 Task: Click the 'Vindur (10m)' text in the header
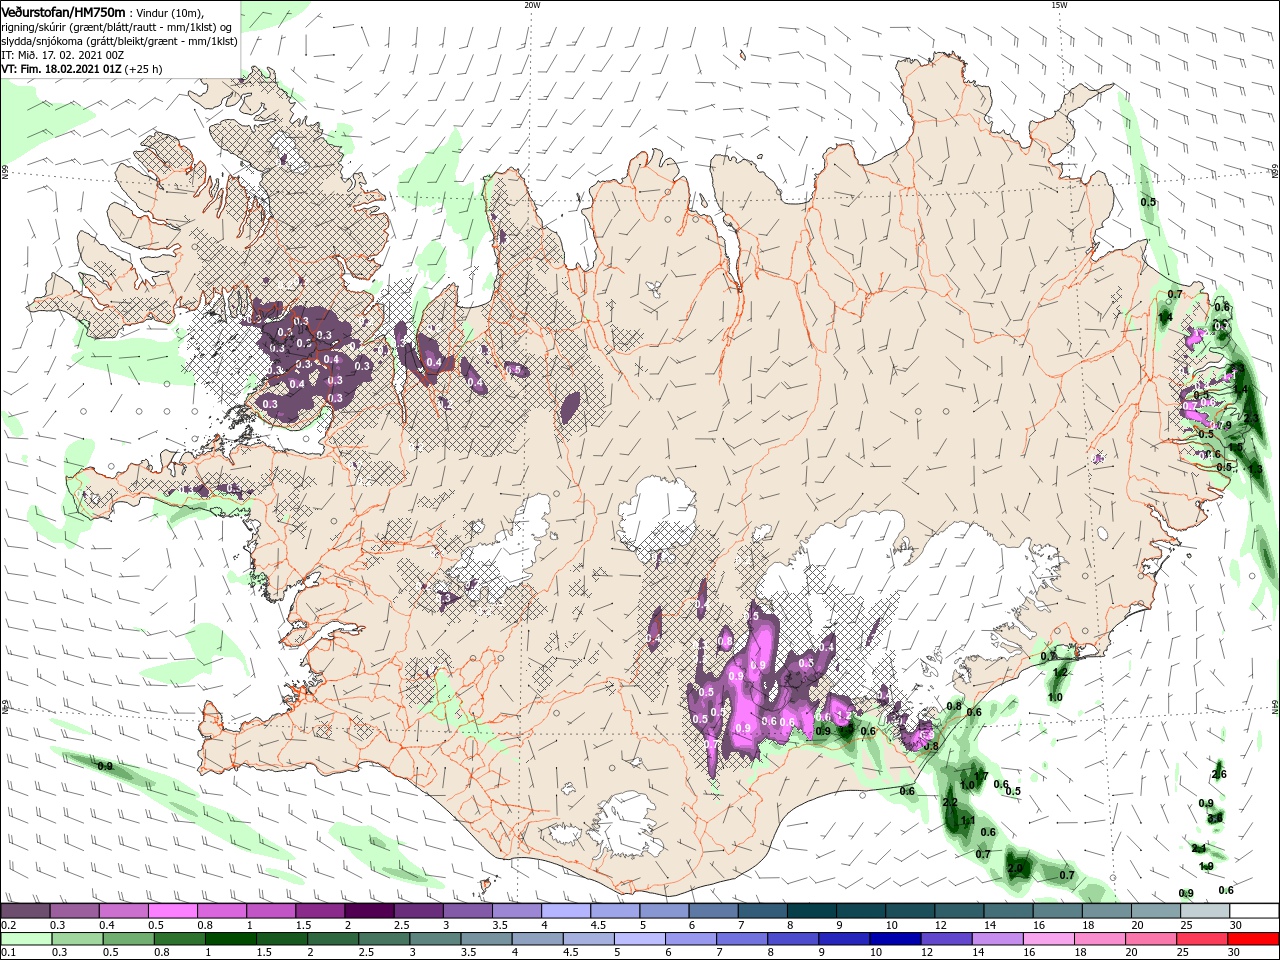point(170,12)
